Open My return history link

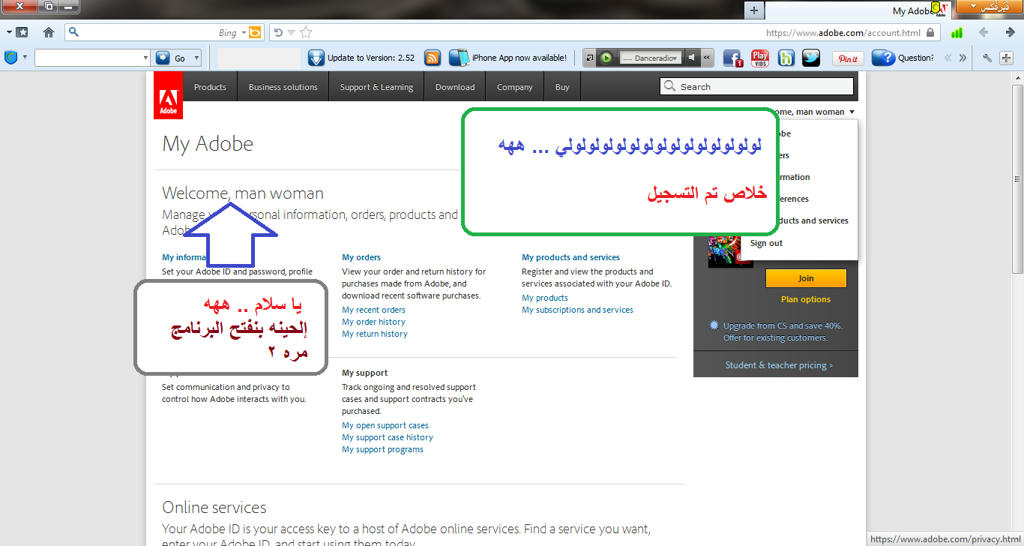pos(375,334)
